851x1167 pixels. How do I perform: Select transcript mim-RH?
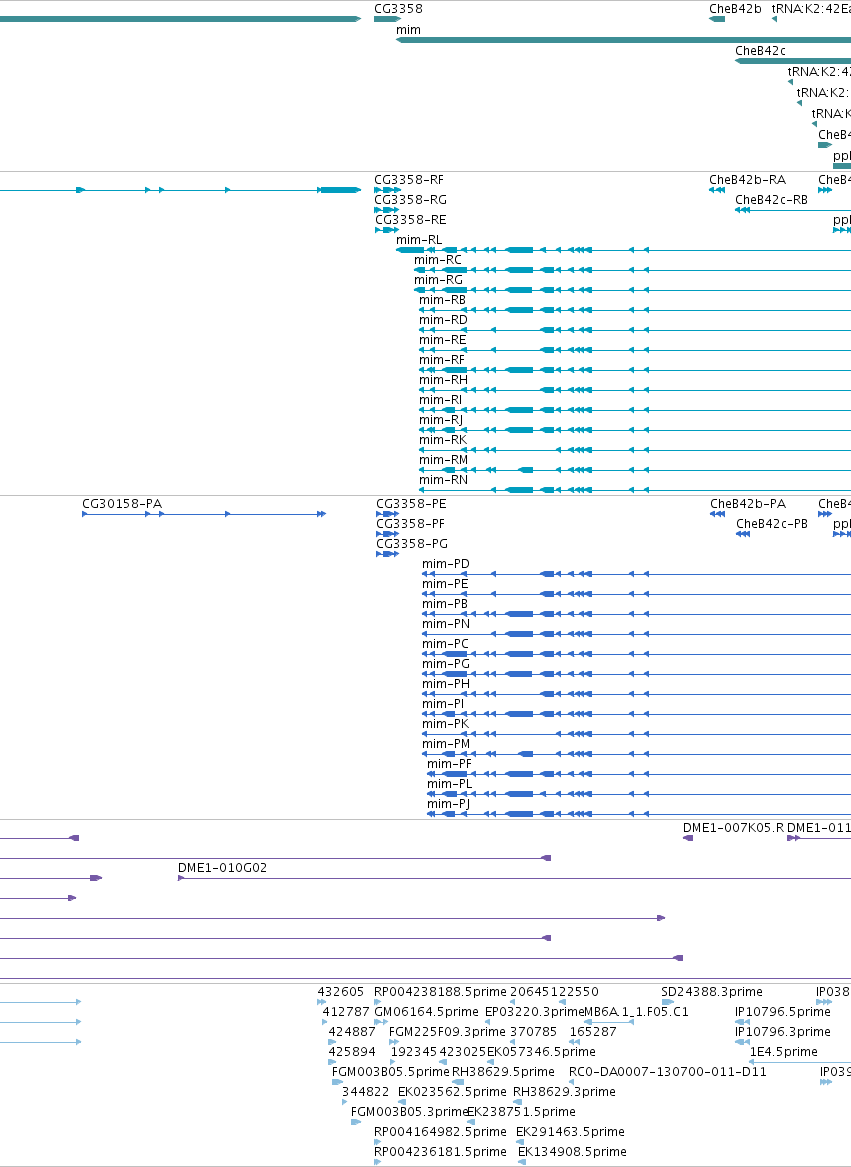(443, 381)
